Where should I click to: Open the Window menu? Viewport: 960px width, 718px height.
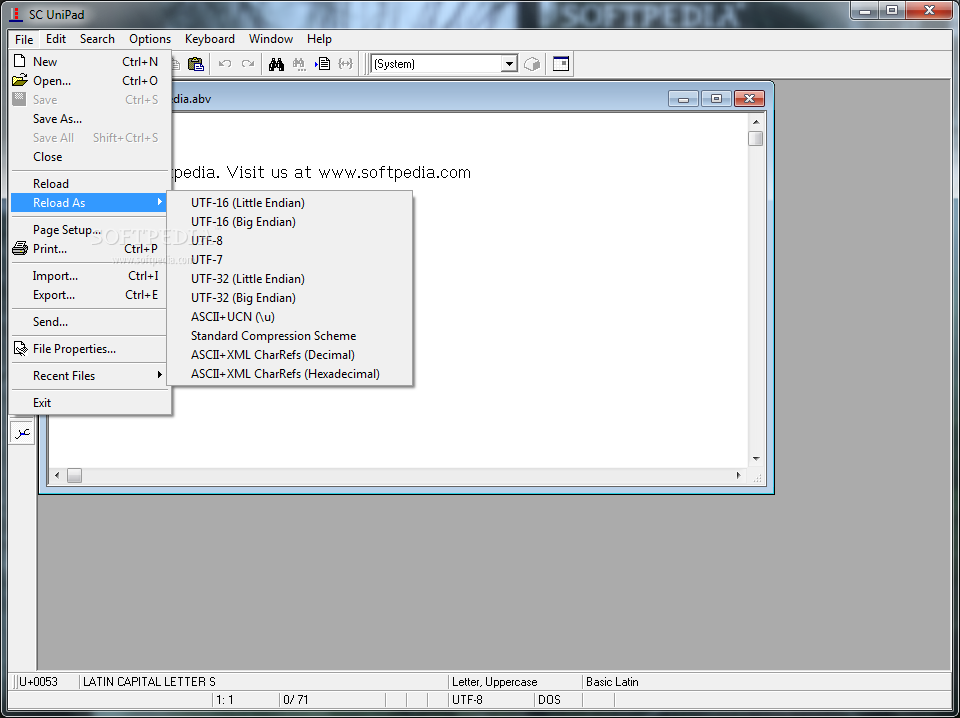271,39
